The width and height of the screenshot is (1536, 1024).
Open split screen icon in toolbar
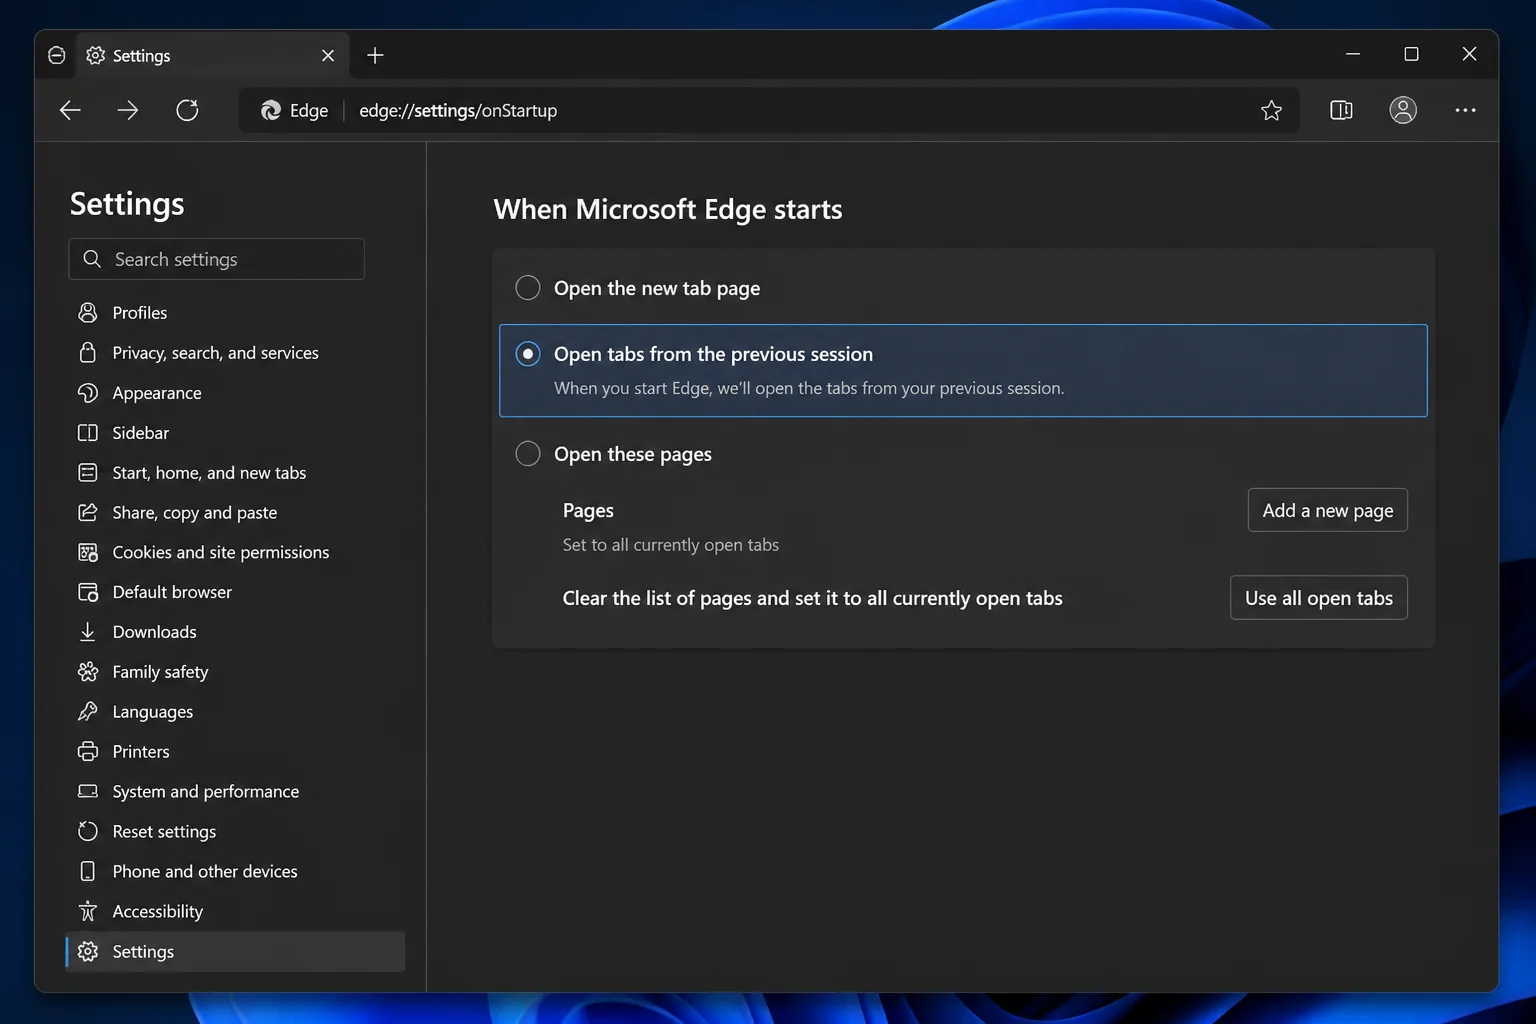point(1341,110)
